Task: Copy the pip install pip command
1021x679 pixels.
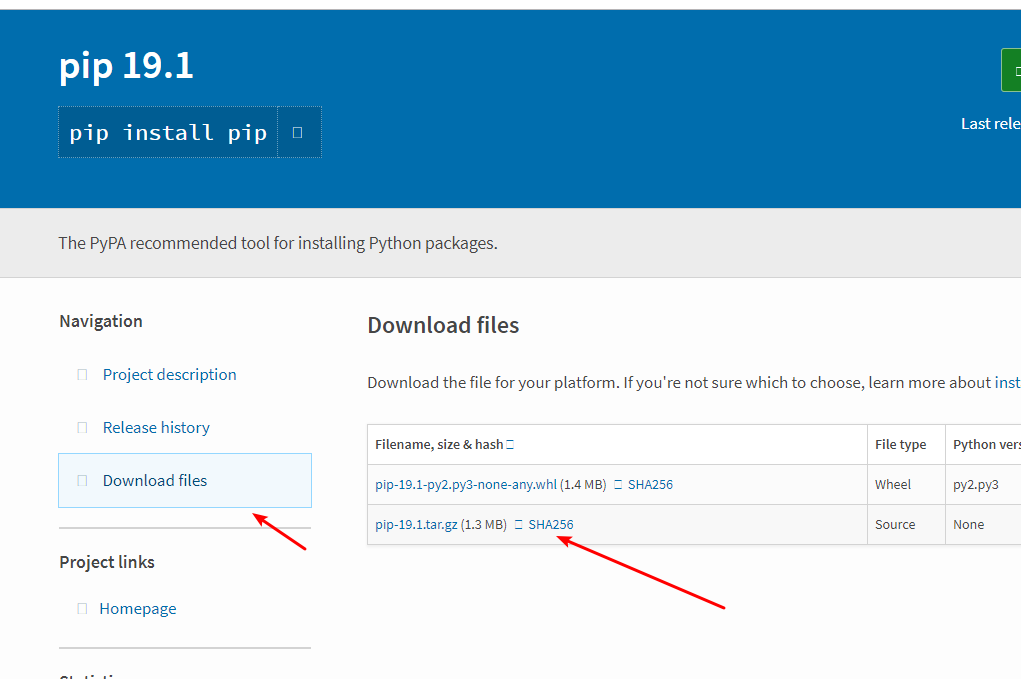Action: click(299, 132)
